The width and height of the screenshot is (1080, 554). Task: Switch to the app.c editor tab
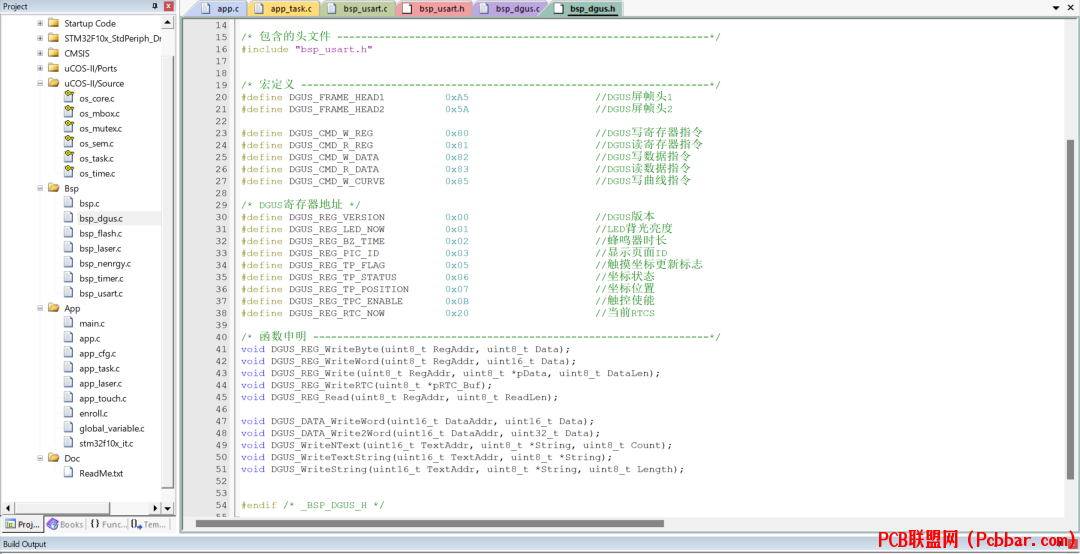(223, 9)
